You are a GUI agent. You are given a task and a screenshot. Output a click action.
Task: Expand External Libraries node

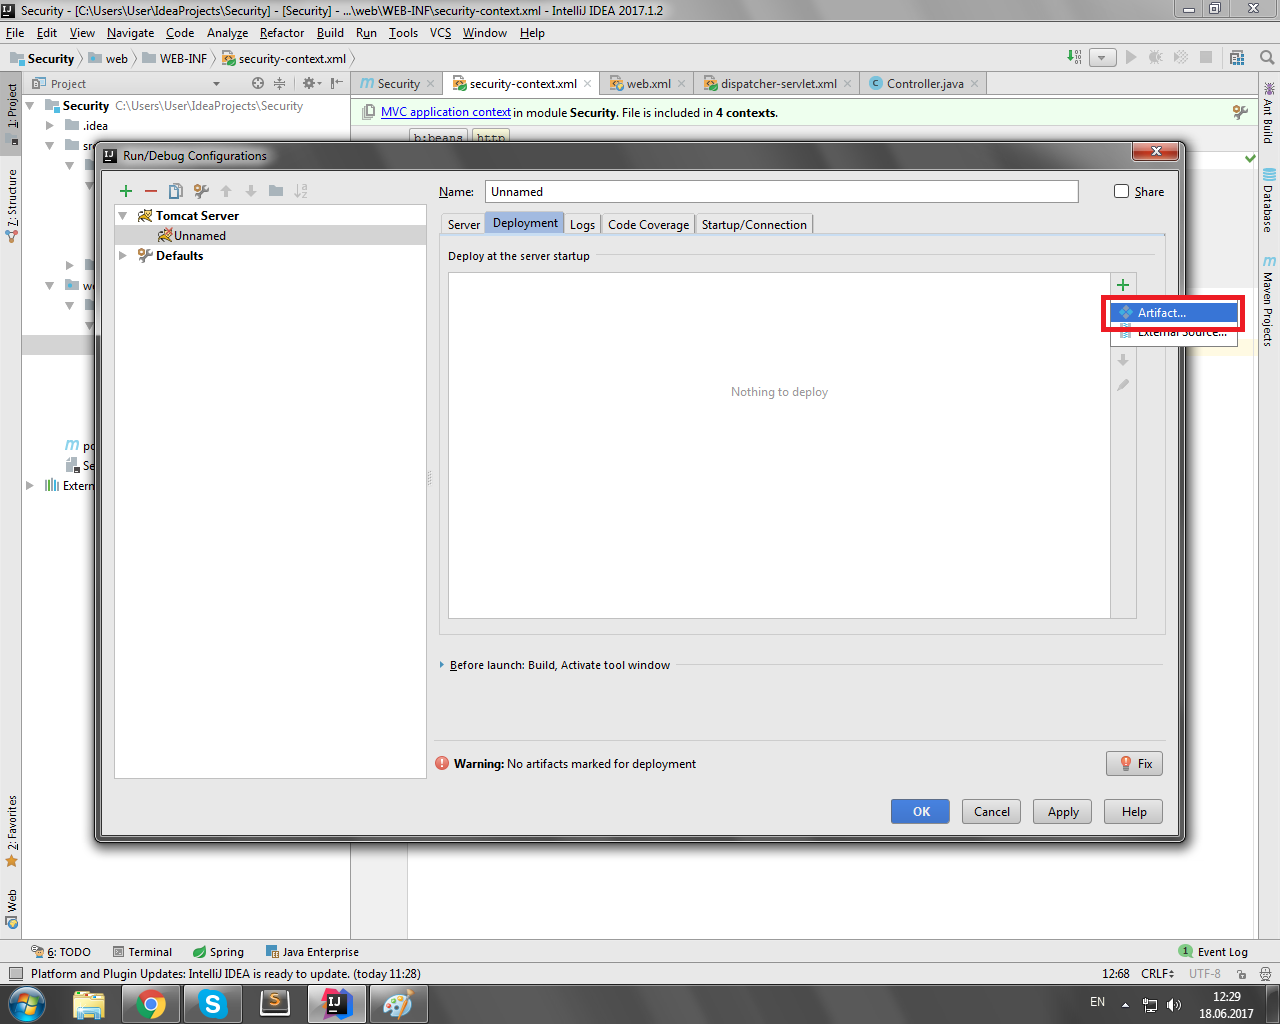30,486
